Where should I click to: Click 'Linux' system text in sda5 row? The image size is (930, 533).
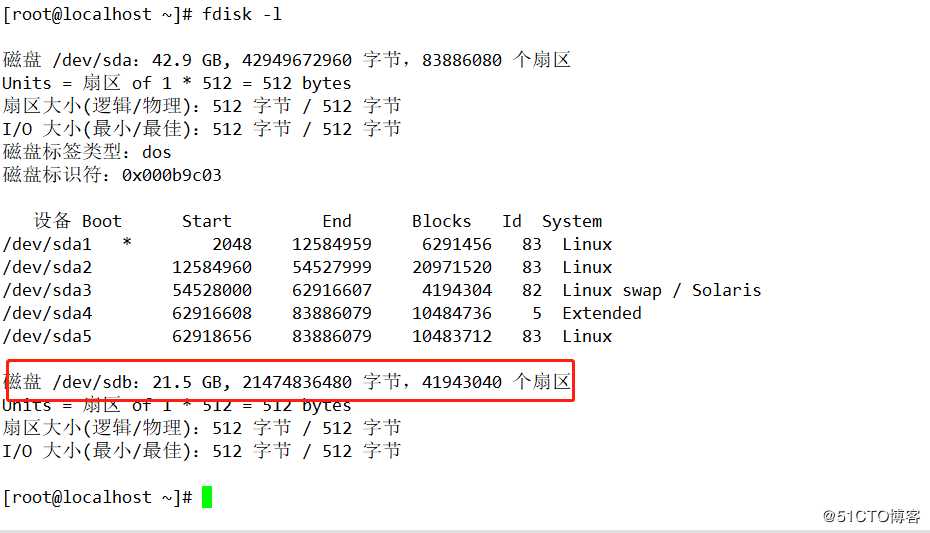click(587, 336)
